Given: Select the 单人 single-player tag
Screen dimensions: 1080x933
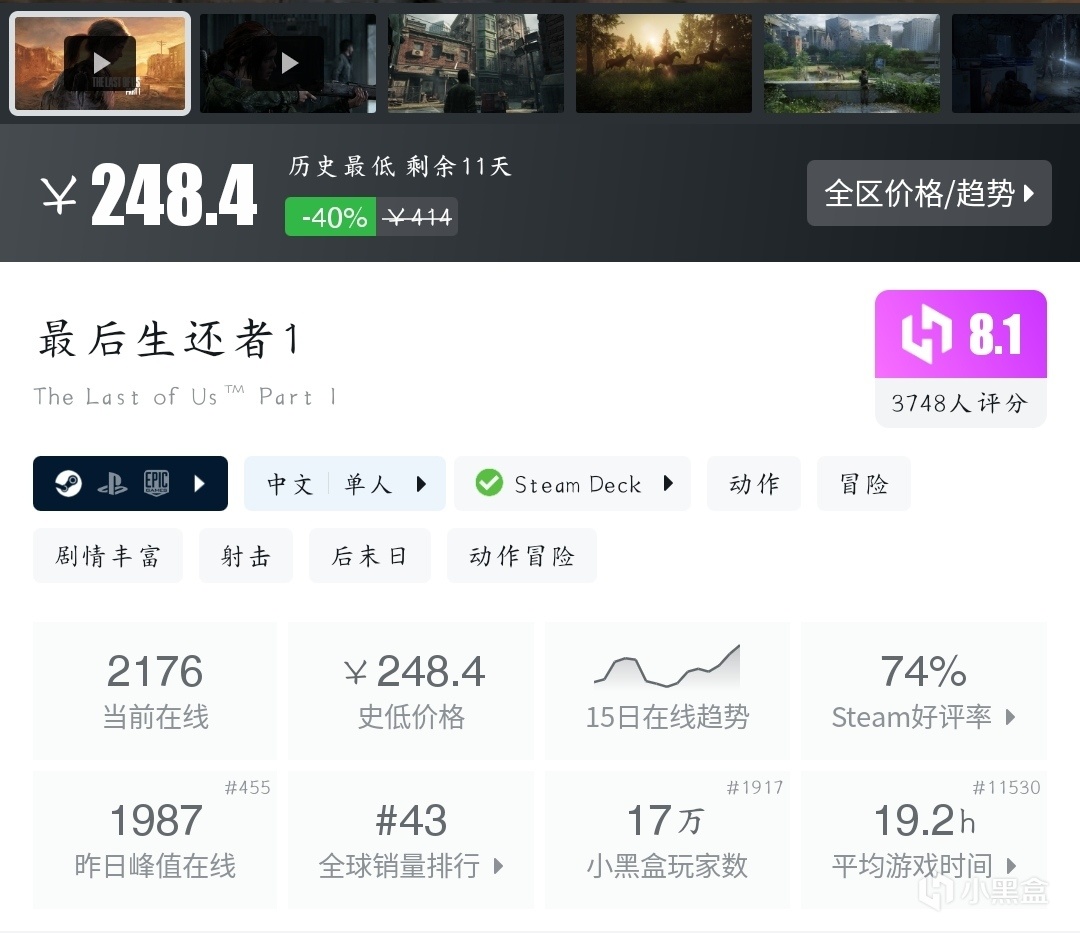Looking at the screenshot, I should [368, 484].
